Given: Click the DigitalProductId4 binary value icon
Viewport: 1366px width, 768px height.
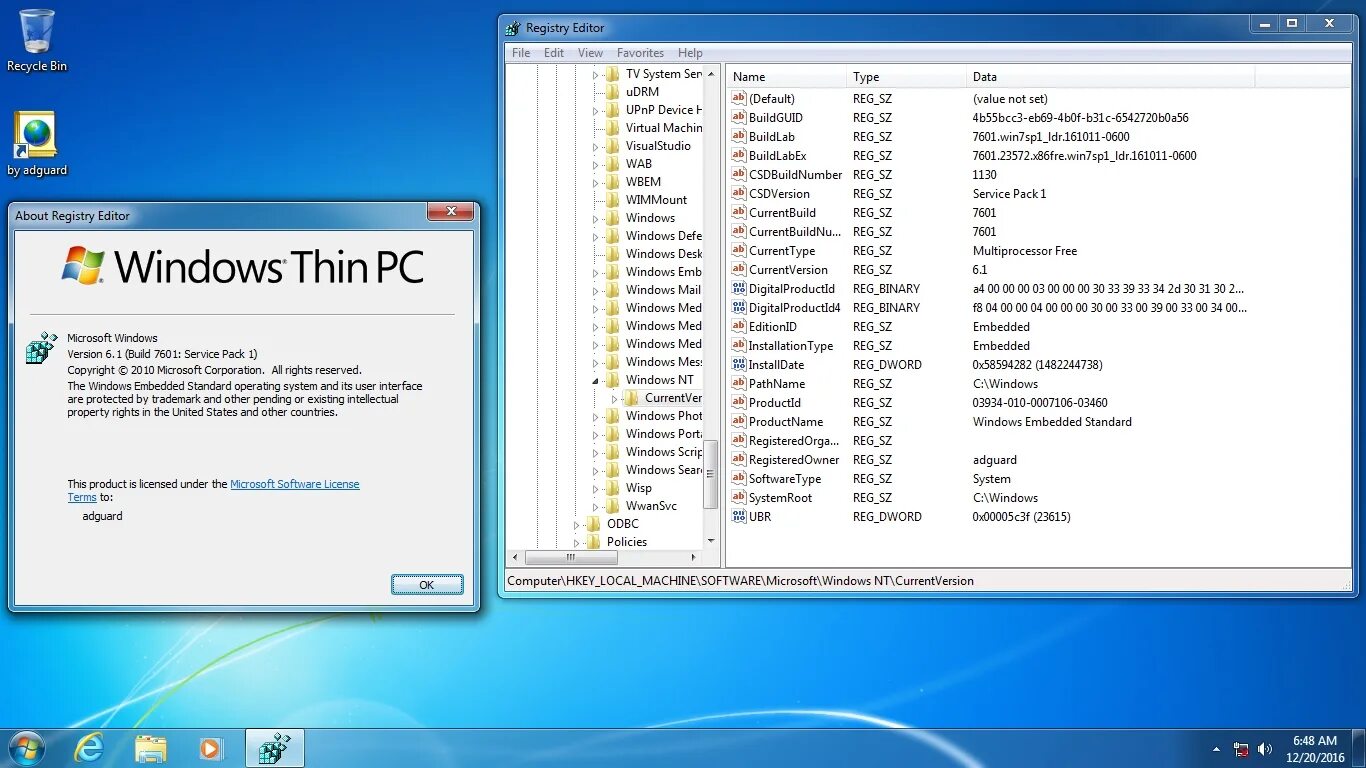Looking at the screenshot, I should coord(739,307).
